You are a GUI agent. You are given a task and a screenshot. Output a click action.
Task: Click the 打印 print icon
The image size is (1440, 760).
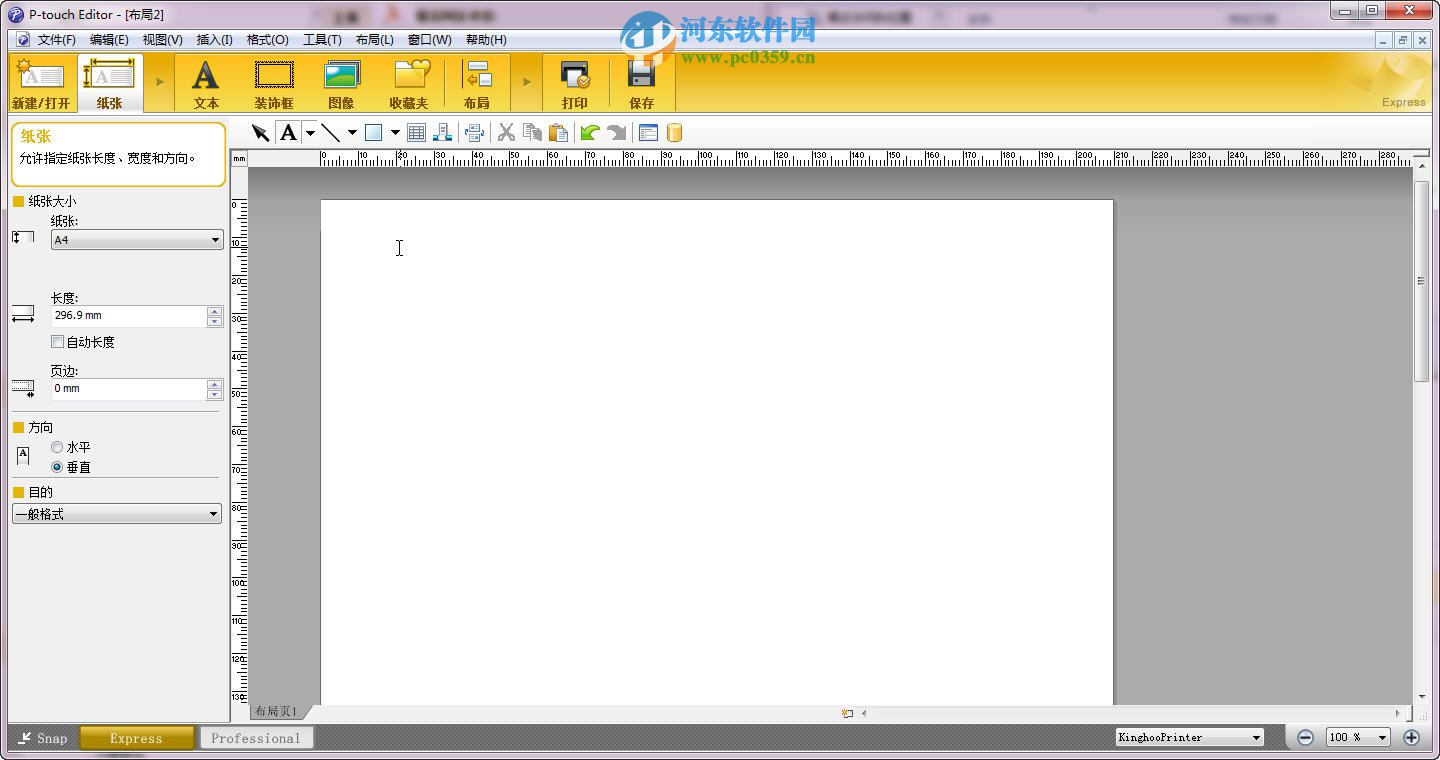click(x=575, y=82)
